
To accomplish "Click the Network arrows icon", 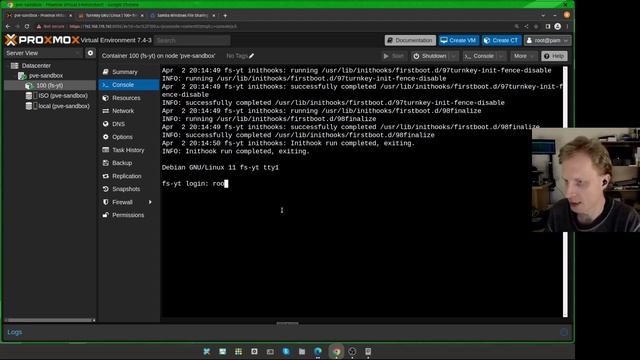I will coord(106,111).
